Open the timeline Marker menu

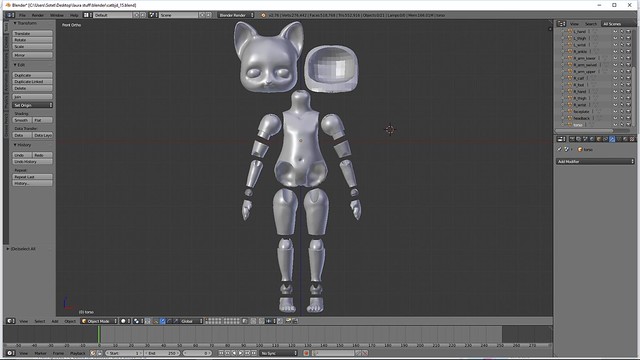coord(40,353)
